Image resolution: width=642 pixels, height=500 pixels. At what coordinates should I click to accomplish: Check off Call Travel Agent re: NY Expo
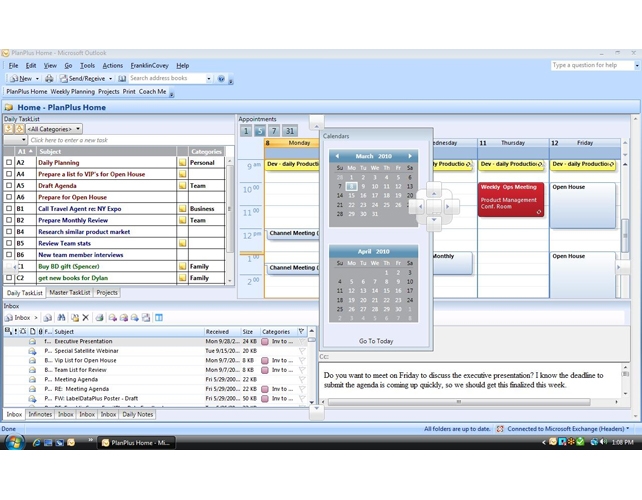coord(9,208)
